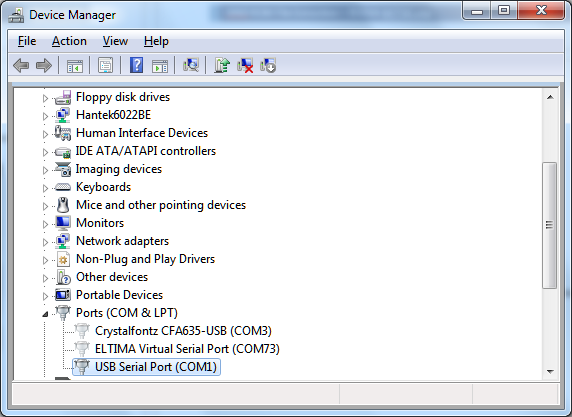This screenshot has width=572, height=417.
Task: Click the Keyboards category icon
Action: [63, 187]
